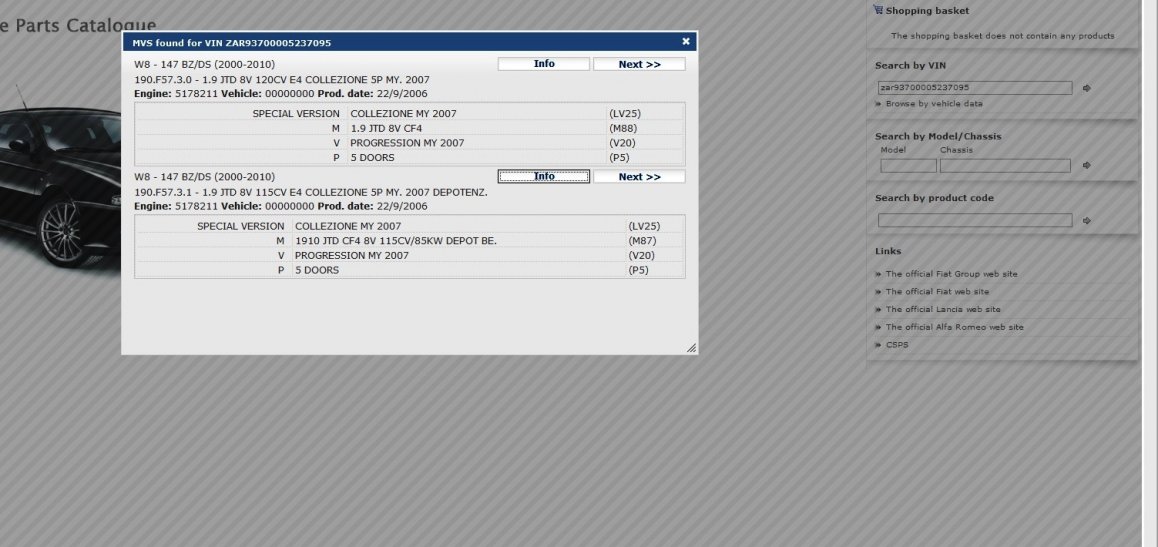Visit the official Lancia web site link
Viewport: 1158px width, 547px height.
click(942, 310)
